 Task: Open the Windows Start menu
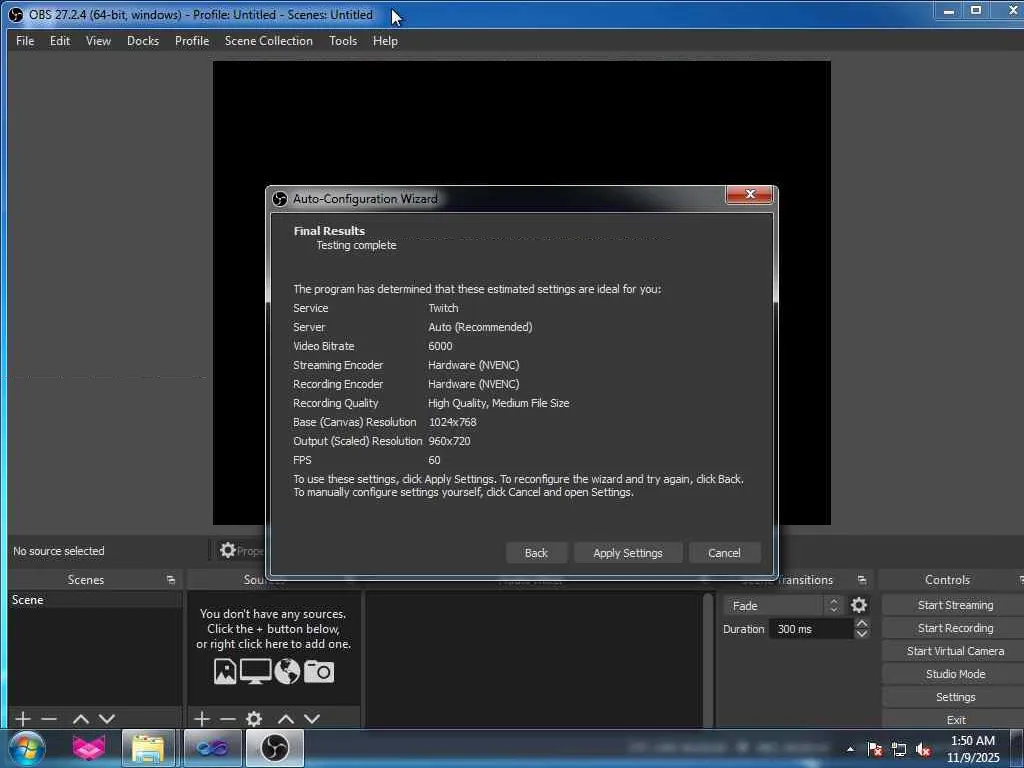(x=27, y=748)
